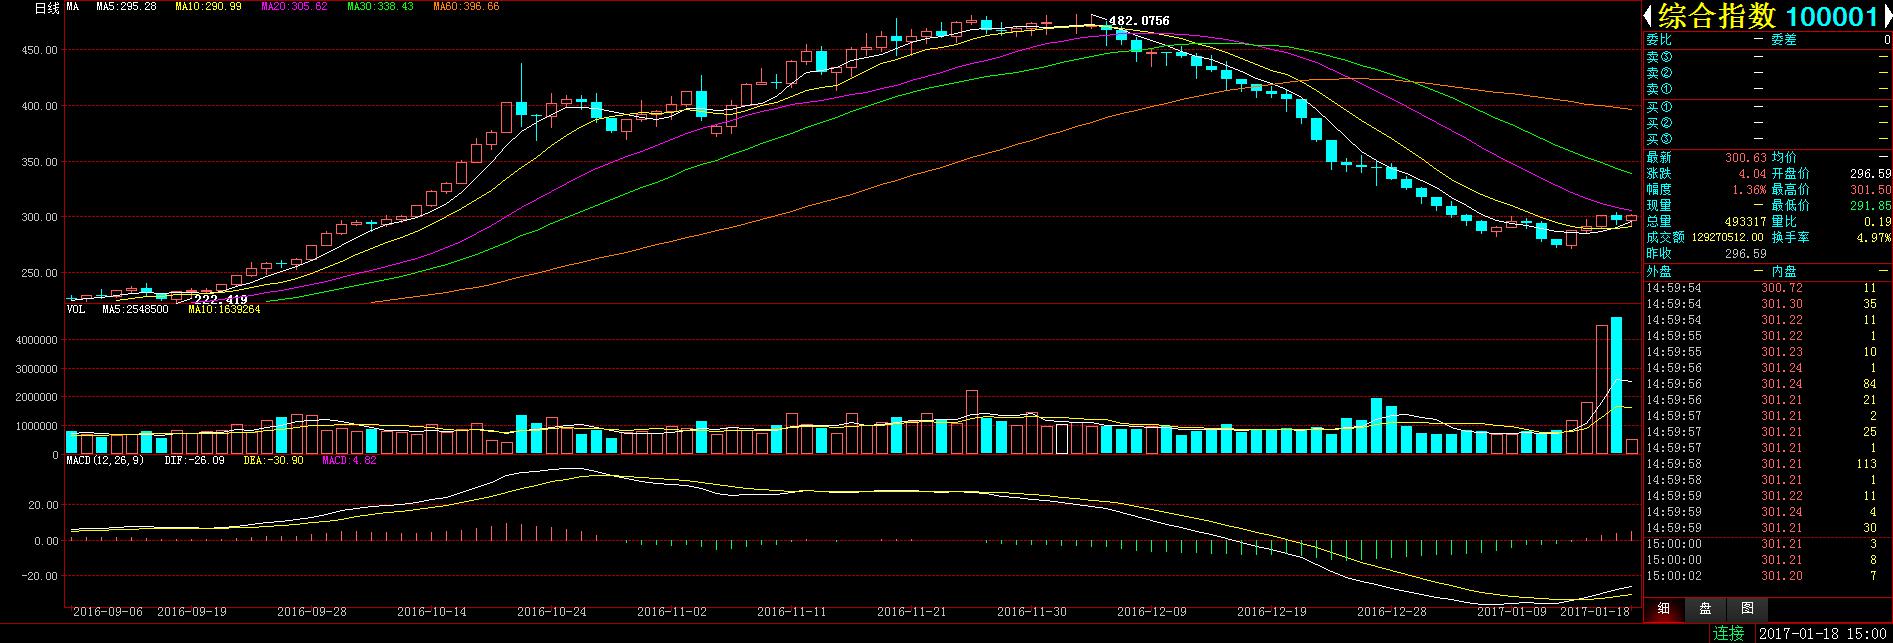This screenshot has width=1893, height=643.
Task: Select the MA10:290.99 indicator label
Action: [x=208, y=7]
